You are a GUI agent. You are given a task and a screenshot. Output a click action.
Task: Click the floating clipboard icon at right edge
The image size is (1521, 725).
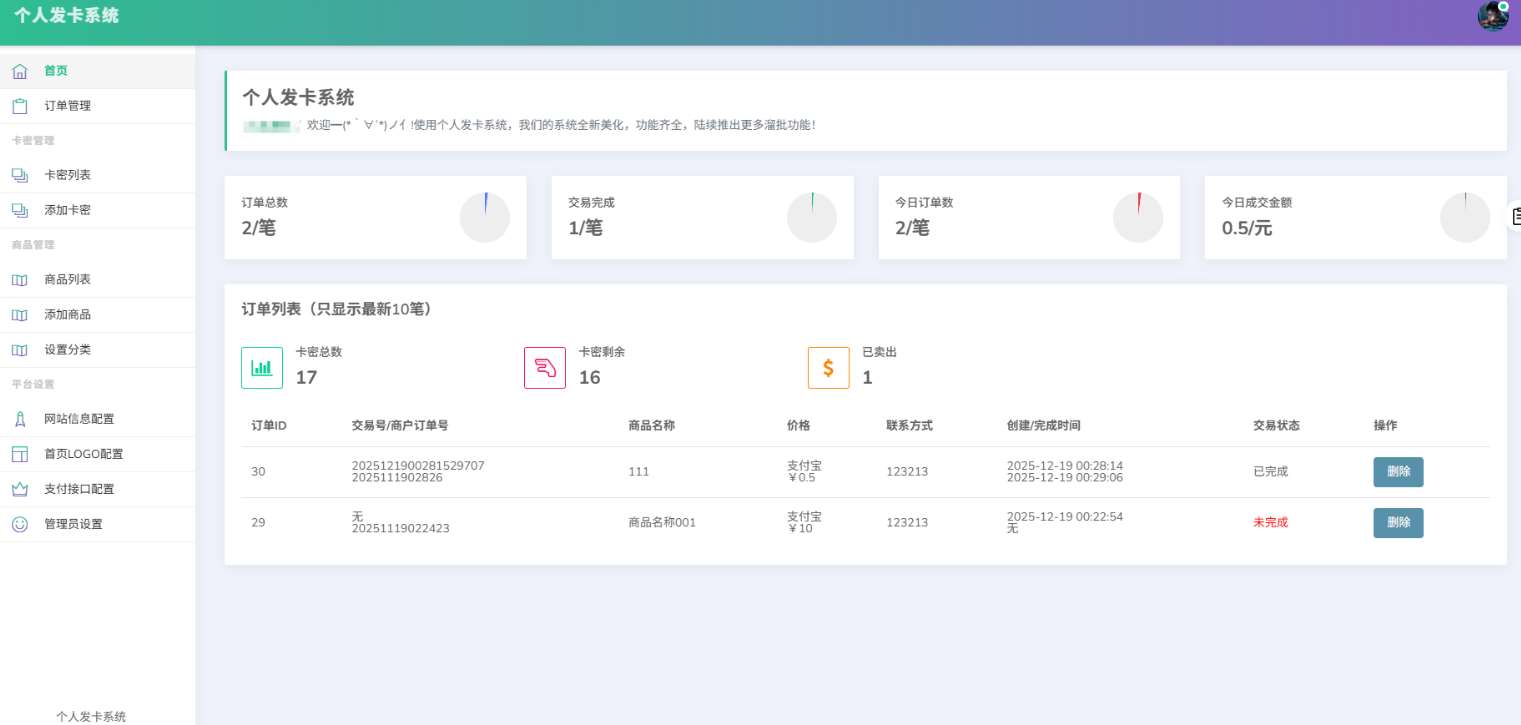point(1516,215)
